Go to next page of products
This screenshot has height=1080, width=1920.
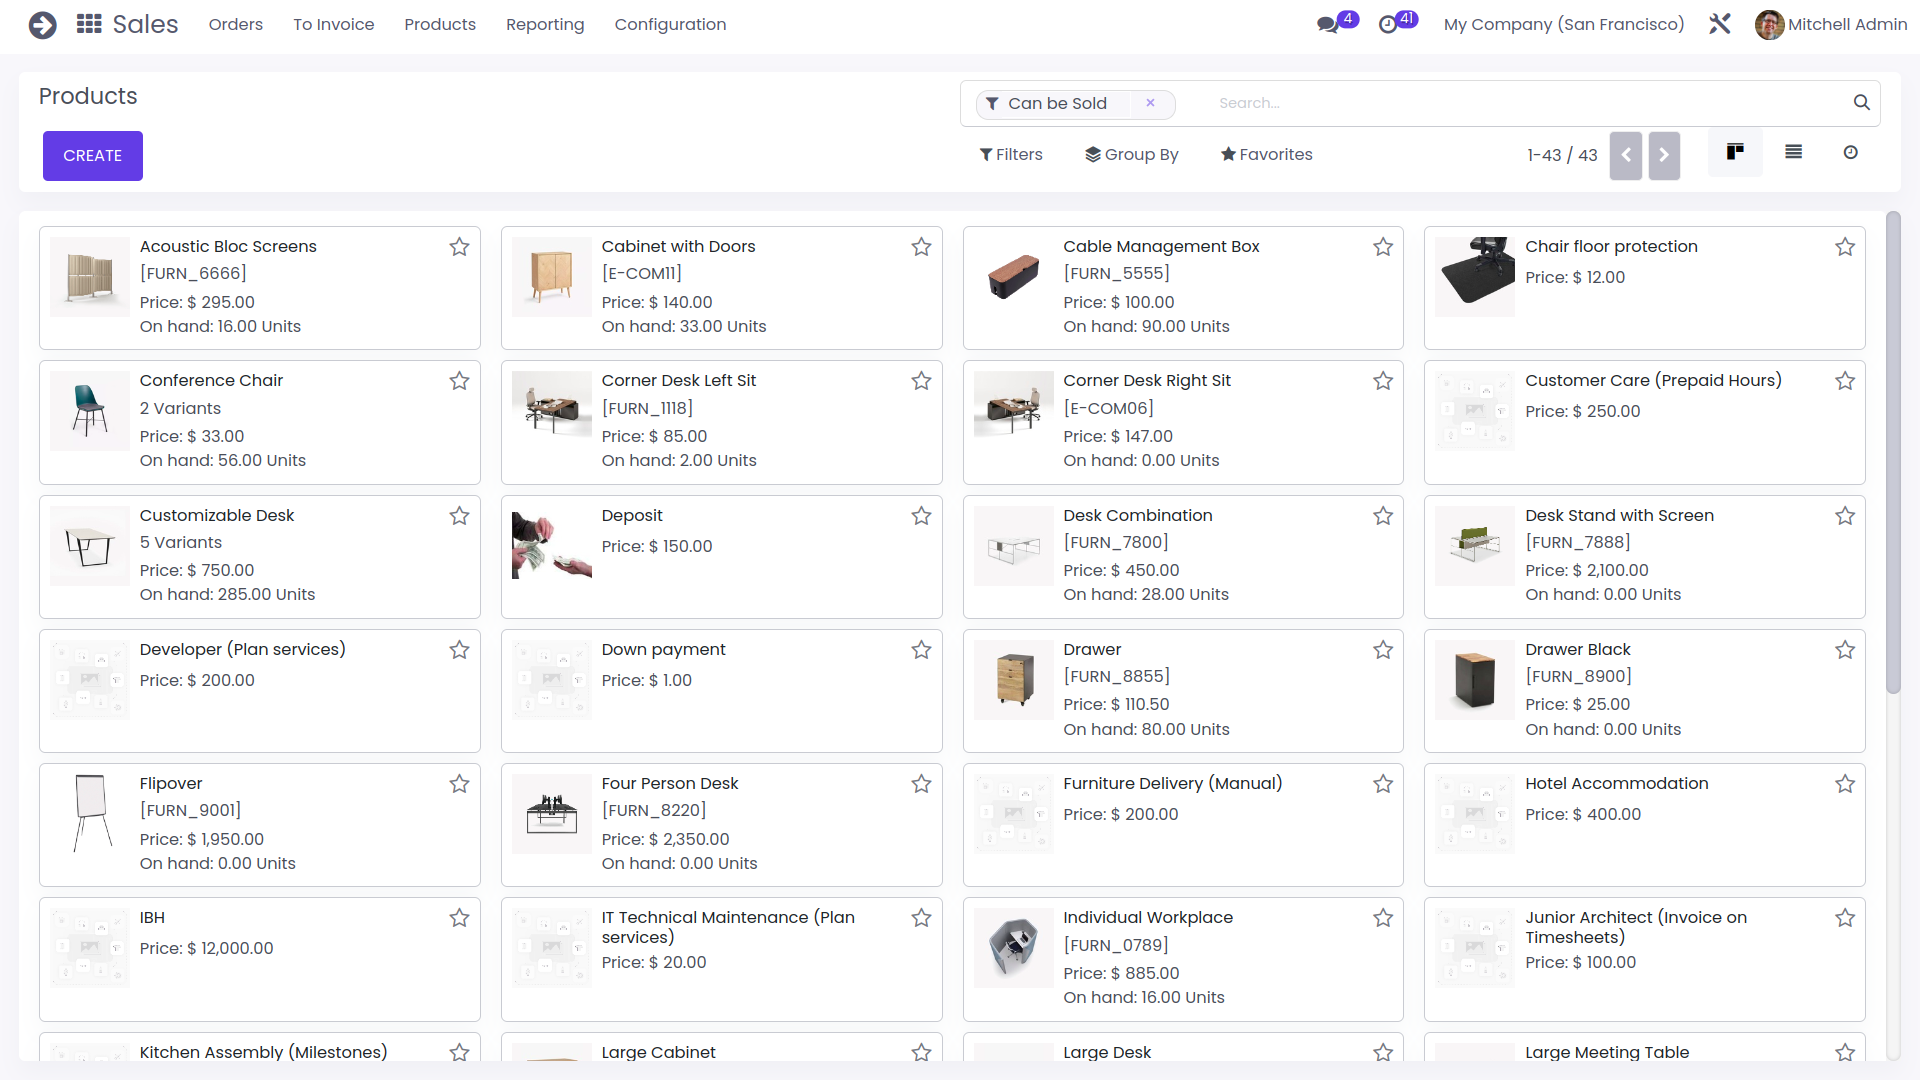[1664, 155]
